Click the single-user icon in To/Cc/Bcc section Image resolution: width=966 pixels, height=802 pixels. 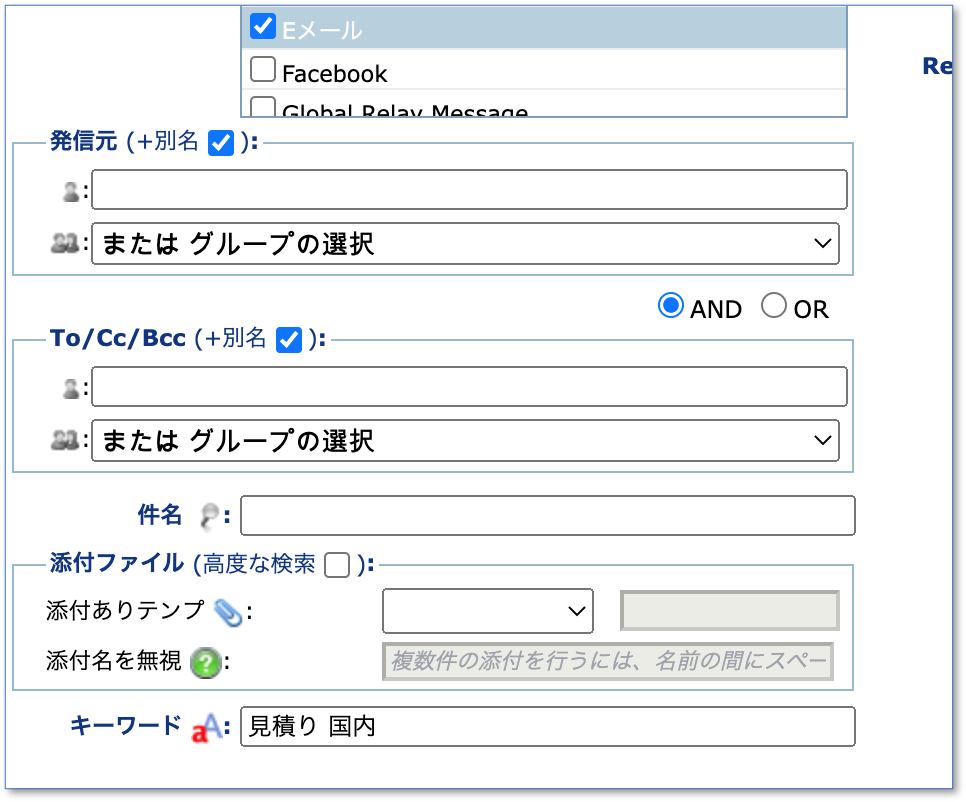[x=71, y=389]
